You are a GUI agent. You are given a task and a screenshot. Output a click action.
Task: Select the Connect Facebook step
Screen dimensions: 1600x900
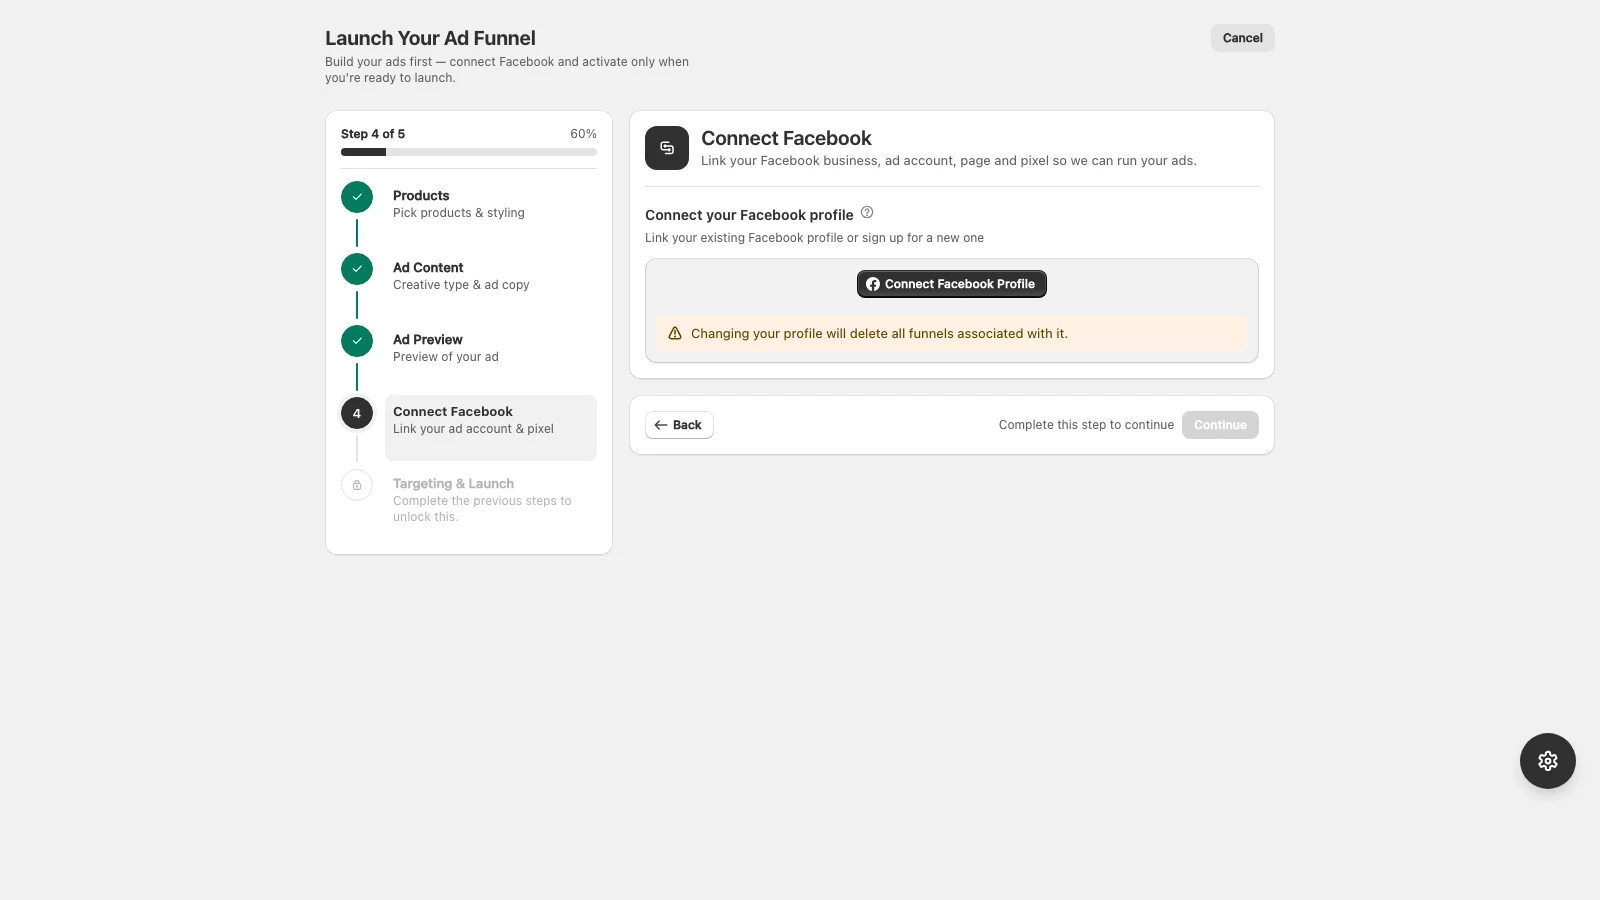click(491, 428)
